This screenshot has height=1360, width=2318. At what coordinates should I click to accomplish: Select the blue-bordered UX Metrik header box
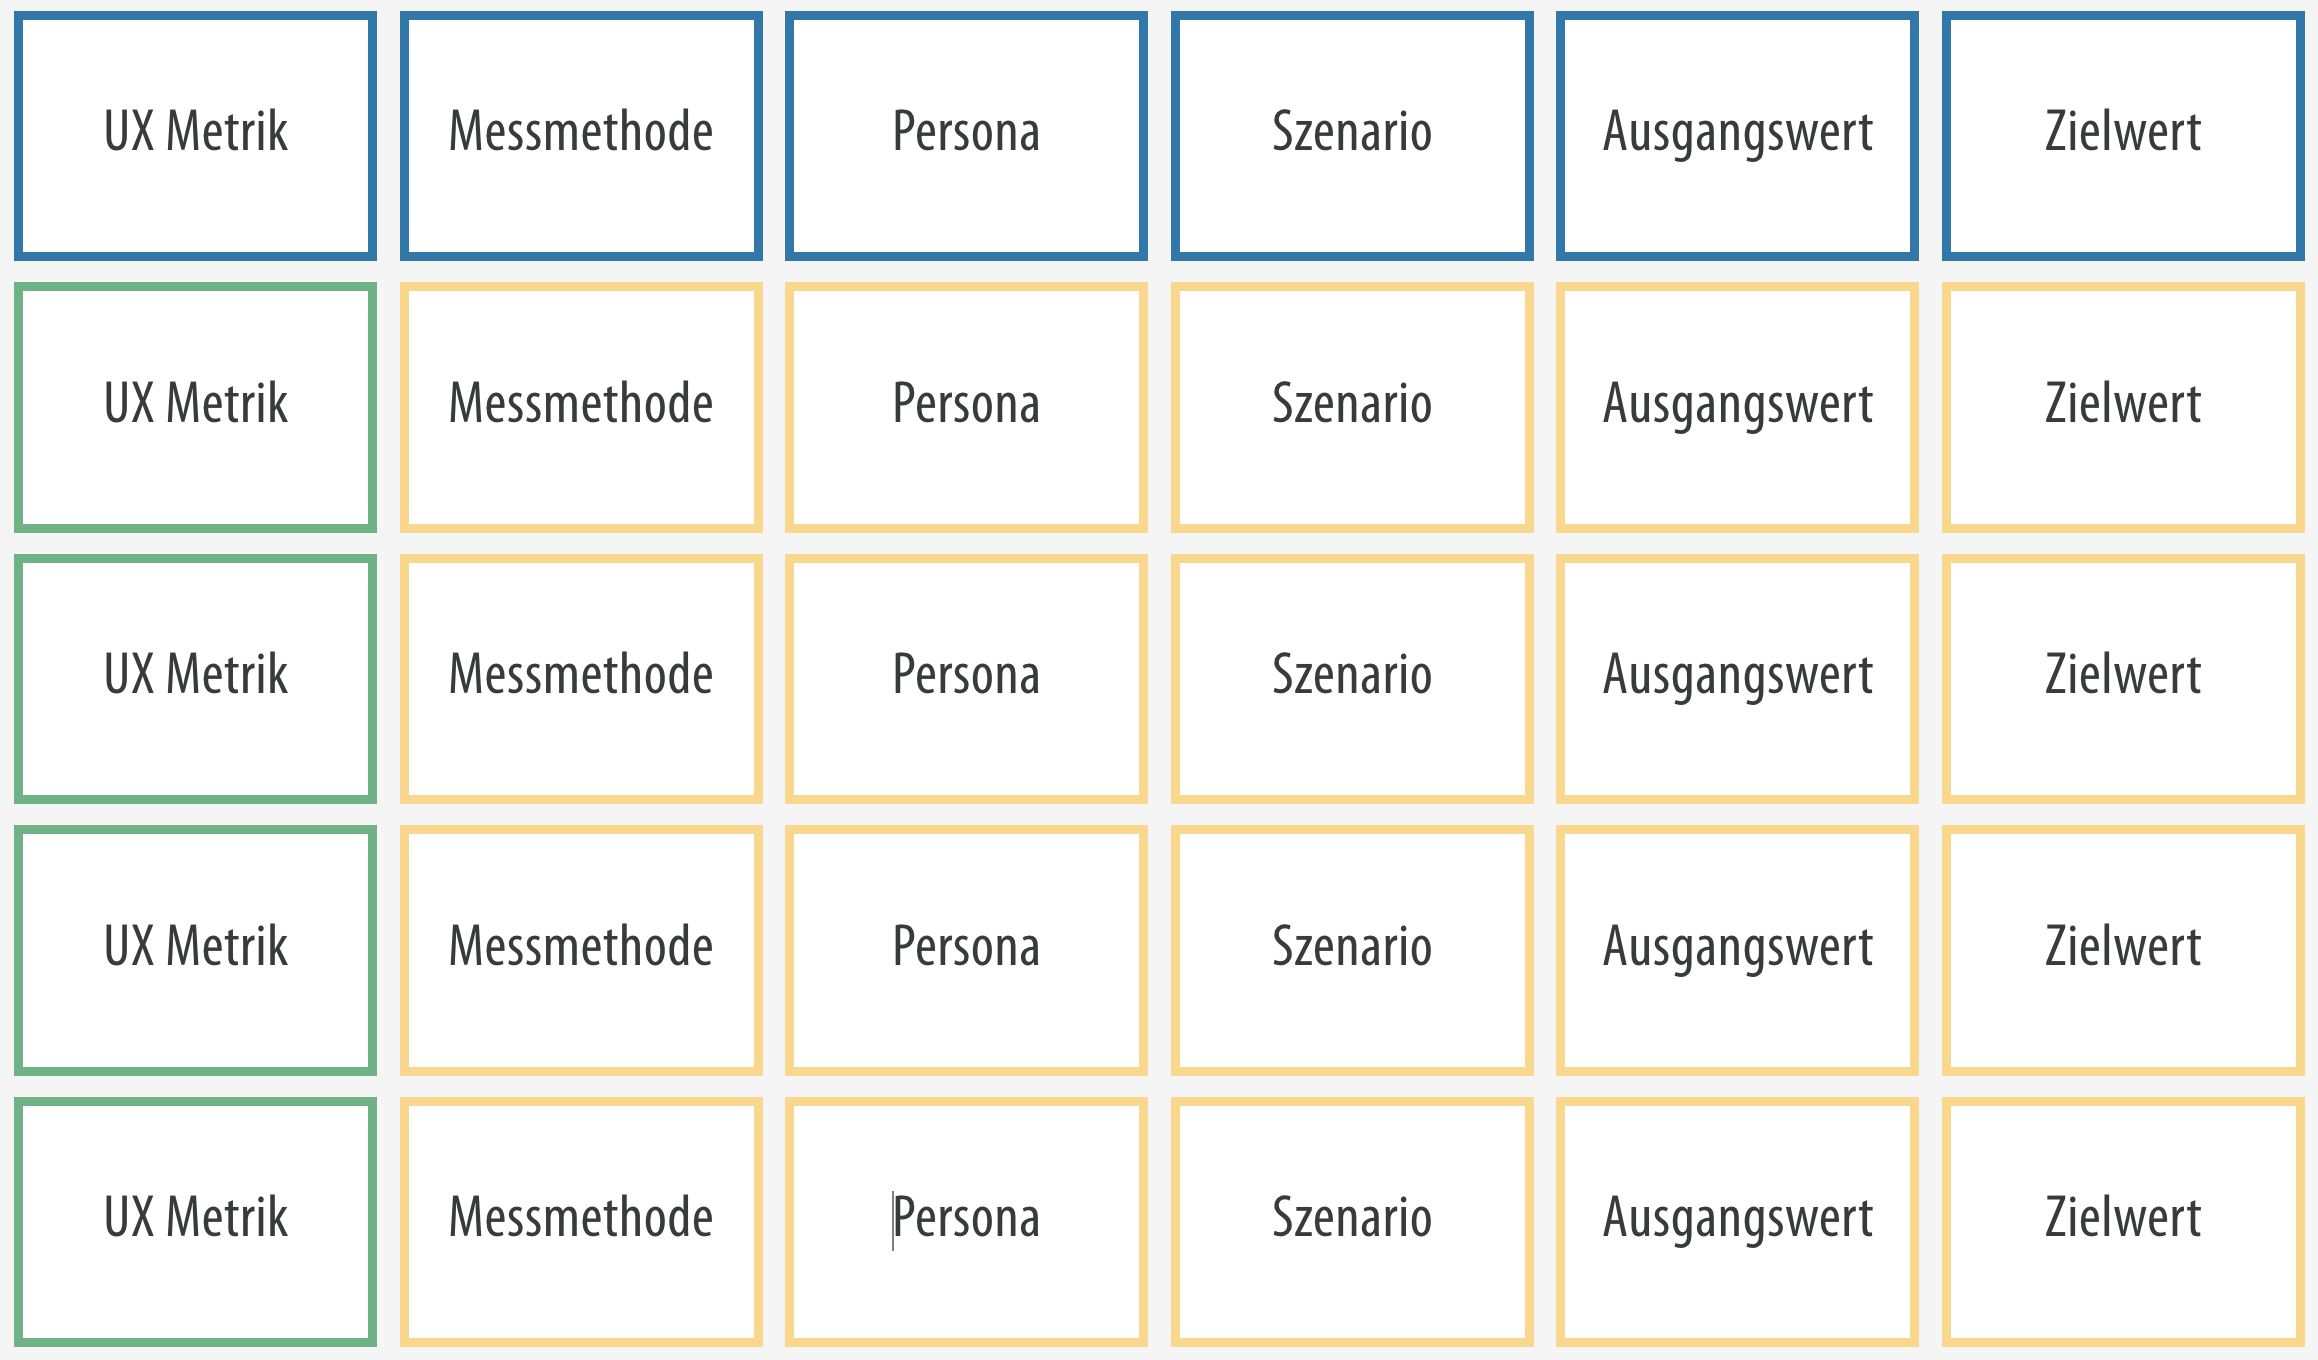[x=196, y=136]
